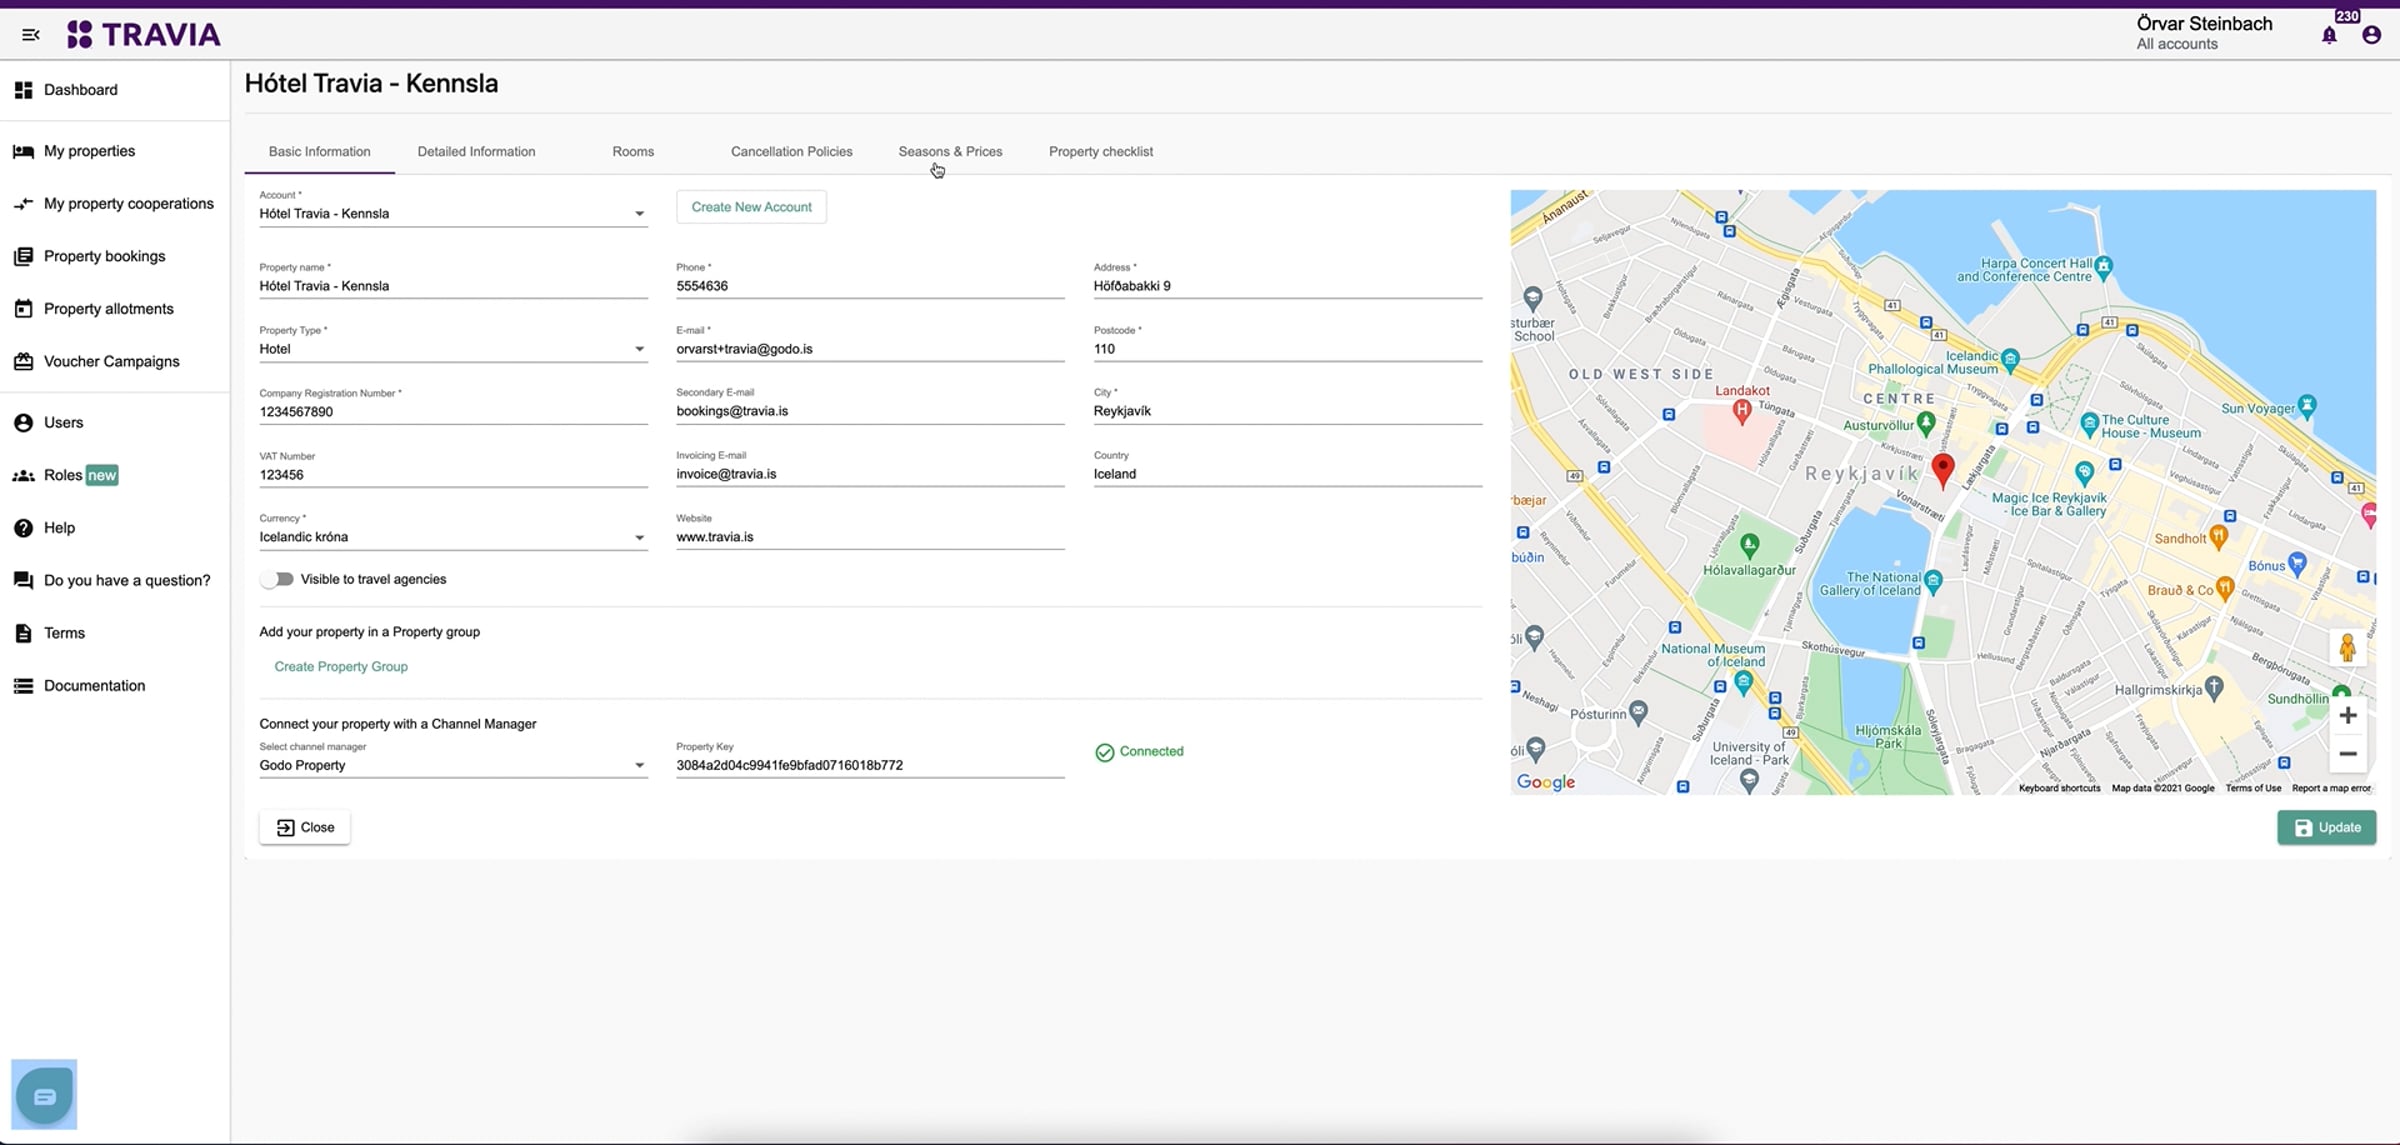
Task: Click Property allotments calendar icon
Action: [23, 309]
